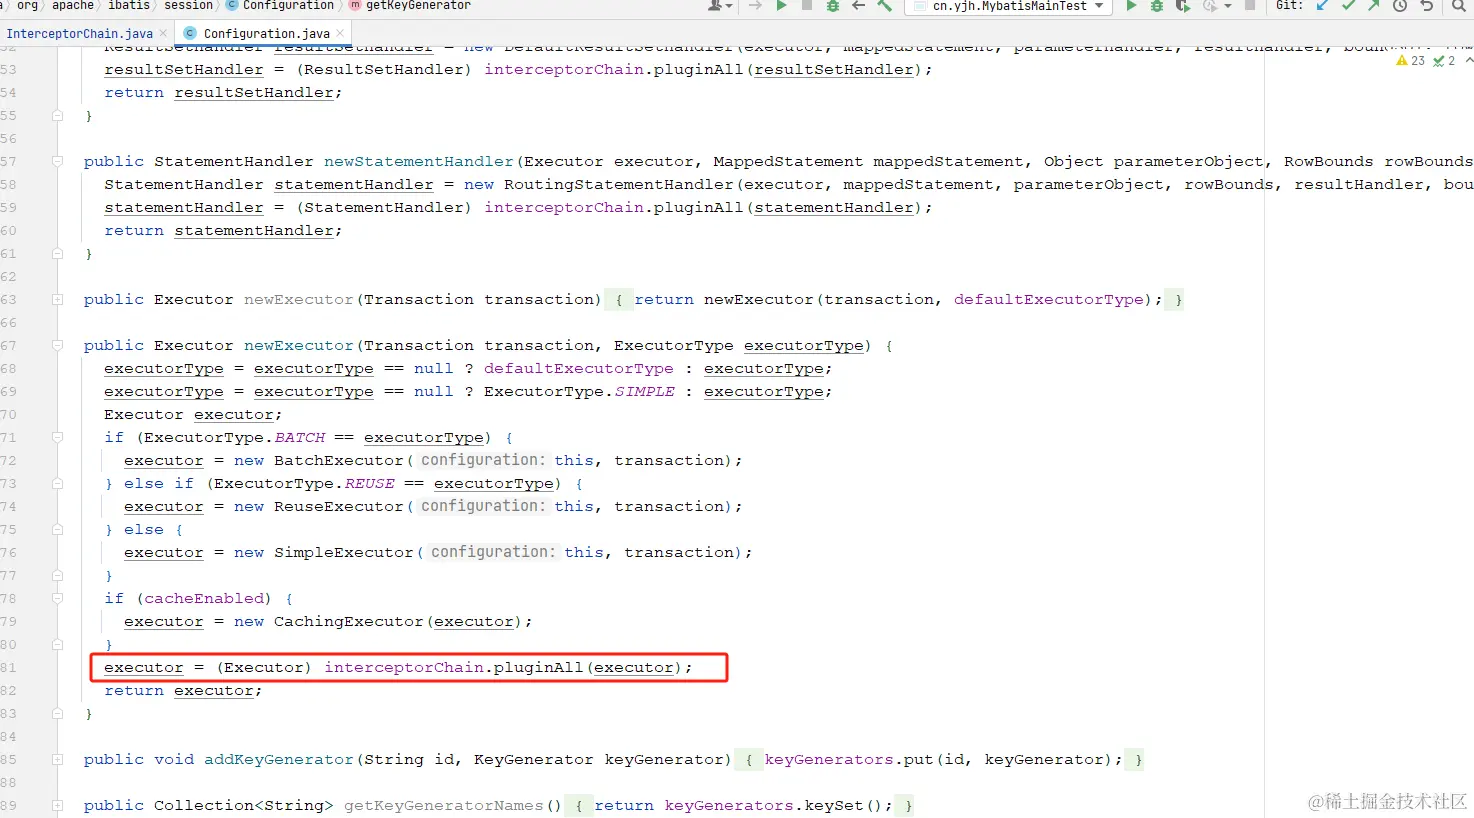Push commits with the green Git arrow
This screenshot has height=818, width=1474.
point(1374,6)
